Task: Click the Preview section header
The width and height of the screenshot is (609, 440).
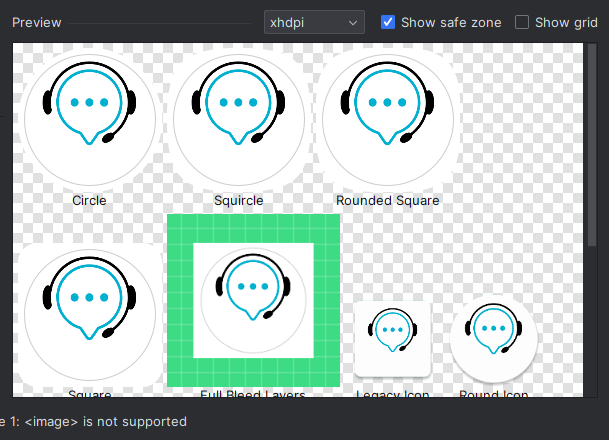Action: (36, 22)
